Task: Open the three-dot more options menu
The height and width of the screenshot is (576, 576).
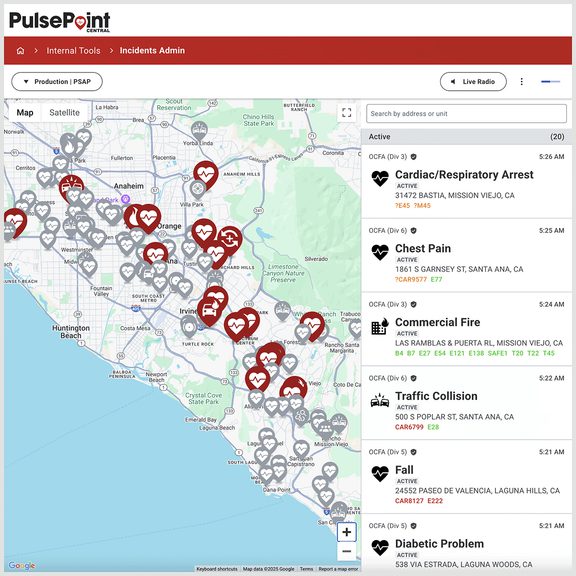Action: (522, 82)
